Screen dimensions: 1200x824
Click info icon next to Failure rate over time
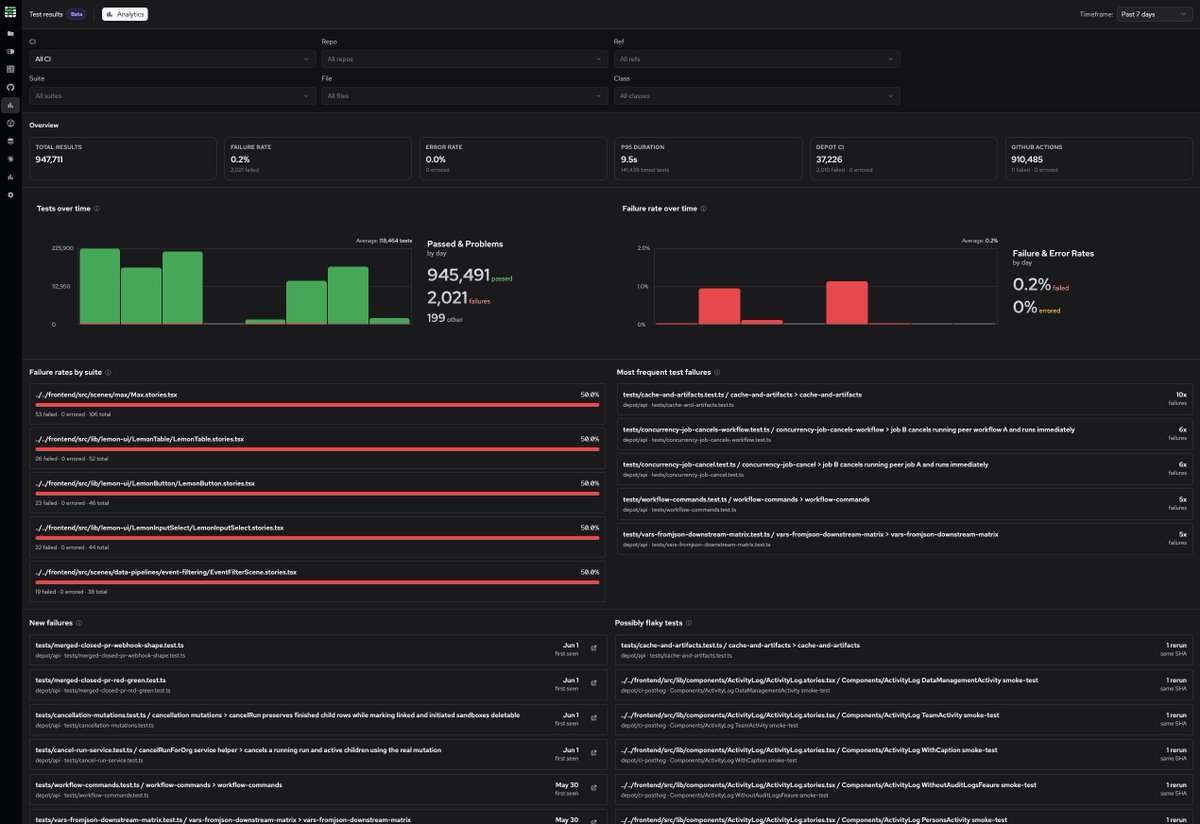[x=704, y=209]
